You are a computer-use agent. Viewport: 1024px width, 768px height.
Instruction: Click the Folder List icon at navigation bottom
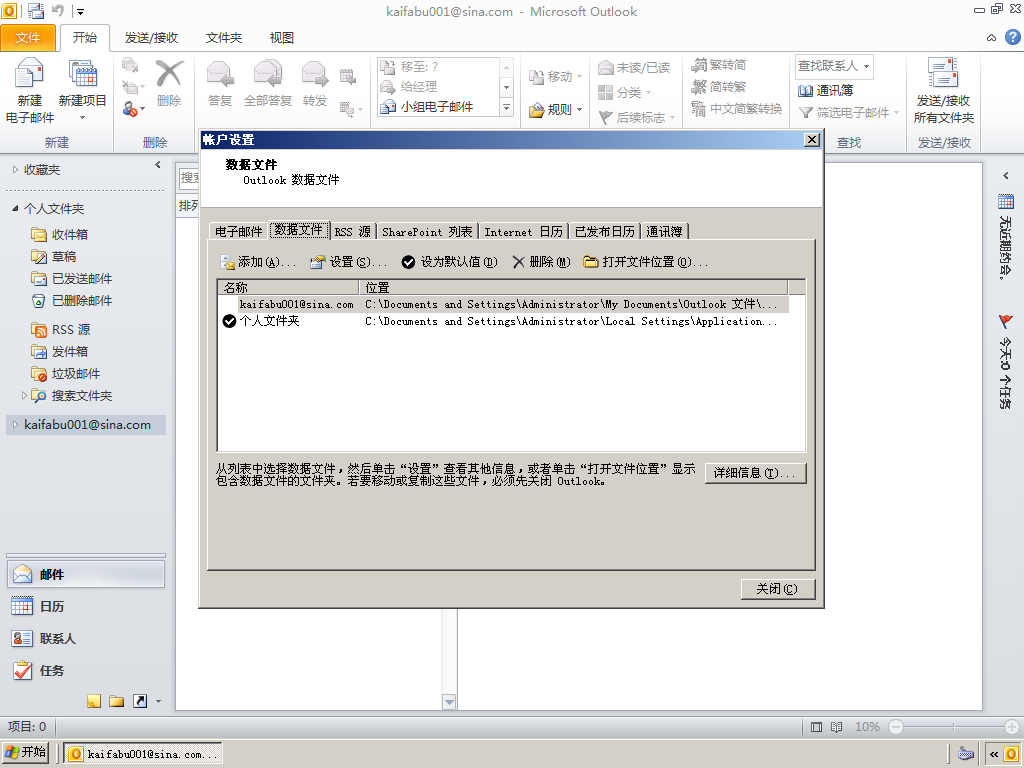[117, 701]
